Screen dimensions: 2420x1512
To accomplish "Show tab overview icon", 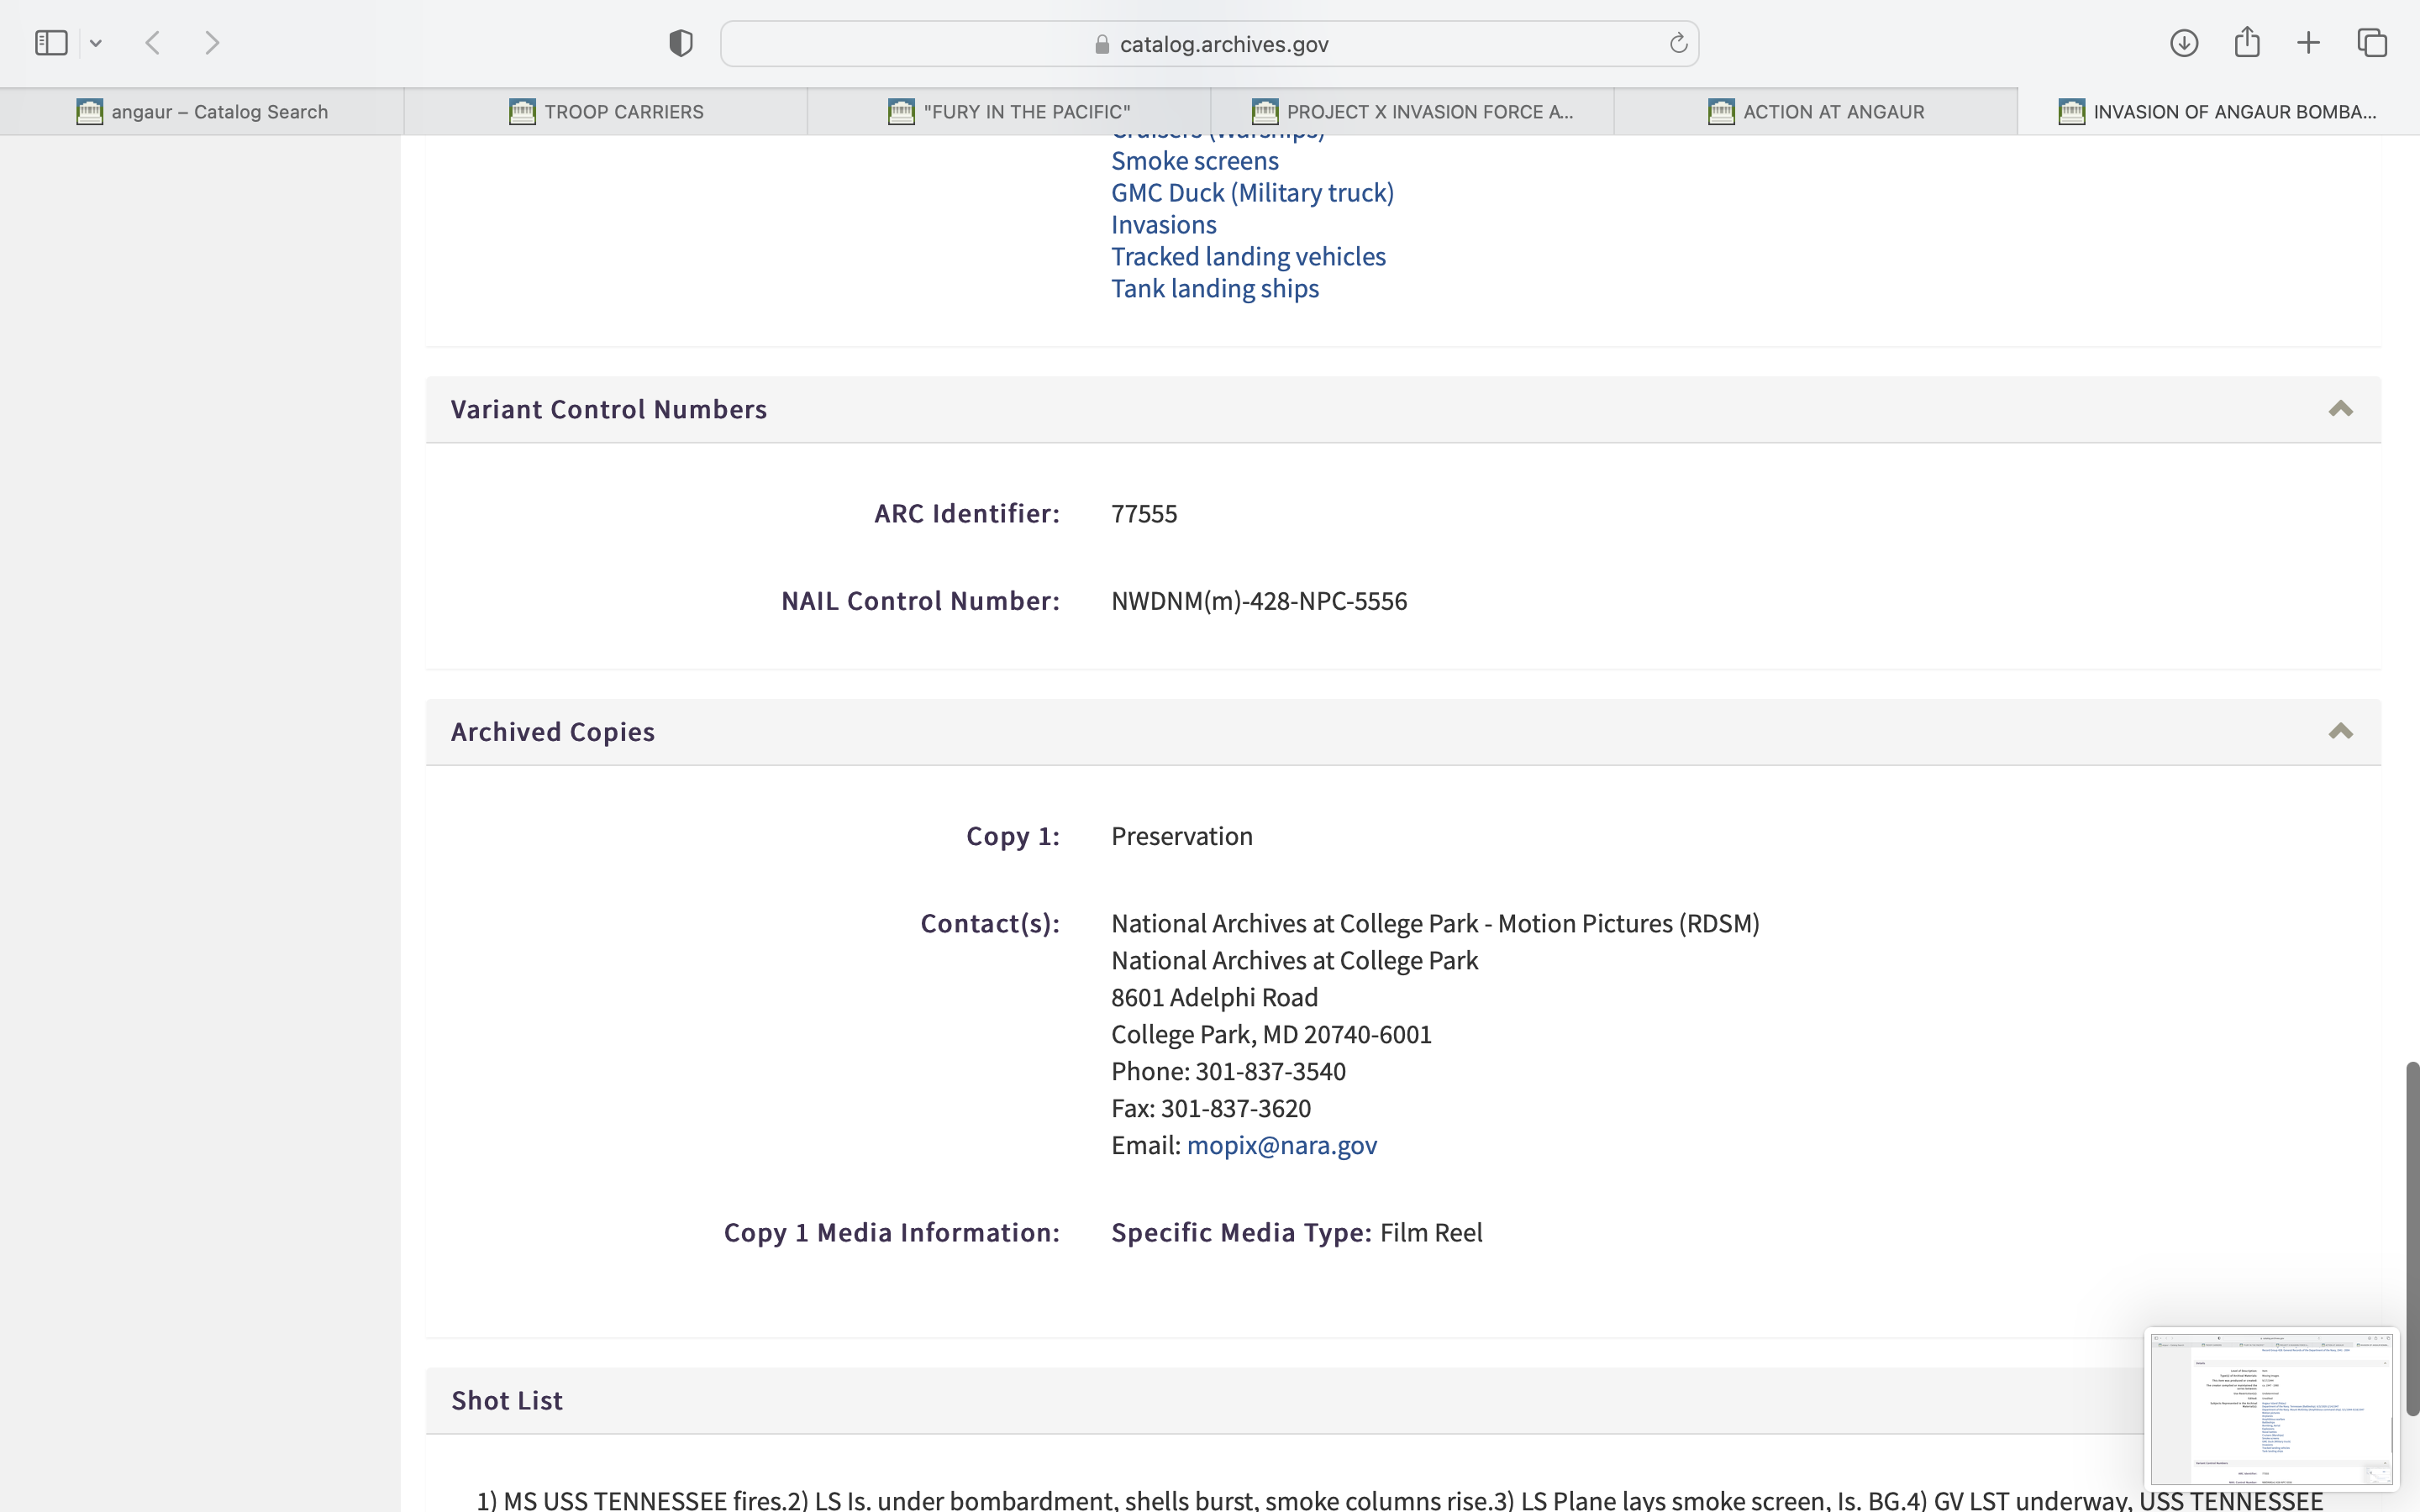I will tap(2372, 43).
